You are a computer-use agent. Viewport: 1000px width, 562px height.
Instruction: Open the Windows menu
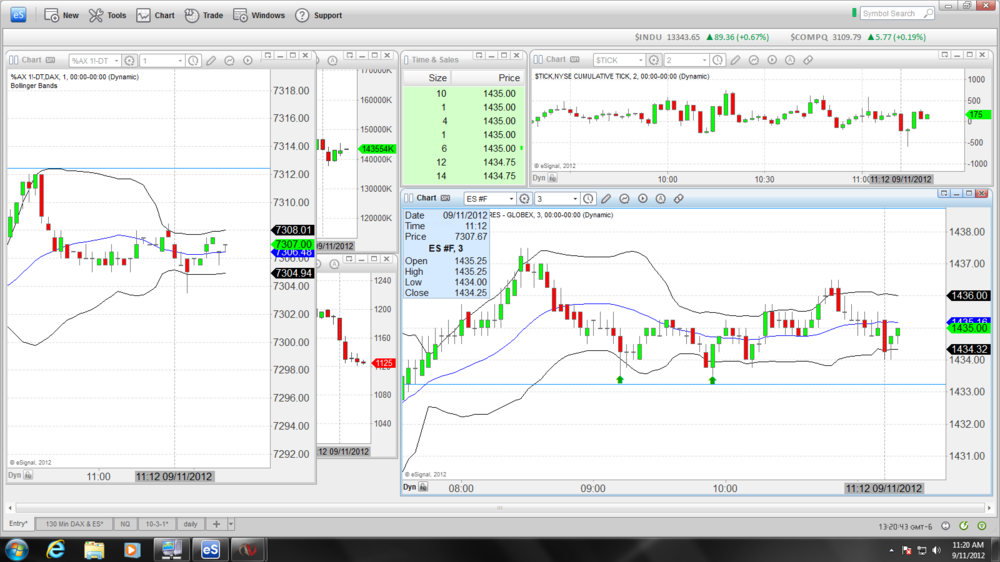coord(259,15)
